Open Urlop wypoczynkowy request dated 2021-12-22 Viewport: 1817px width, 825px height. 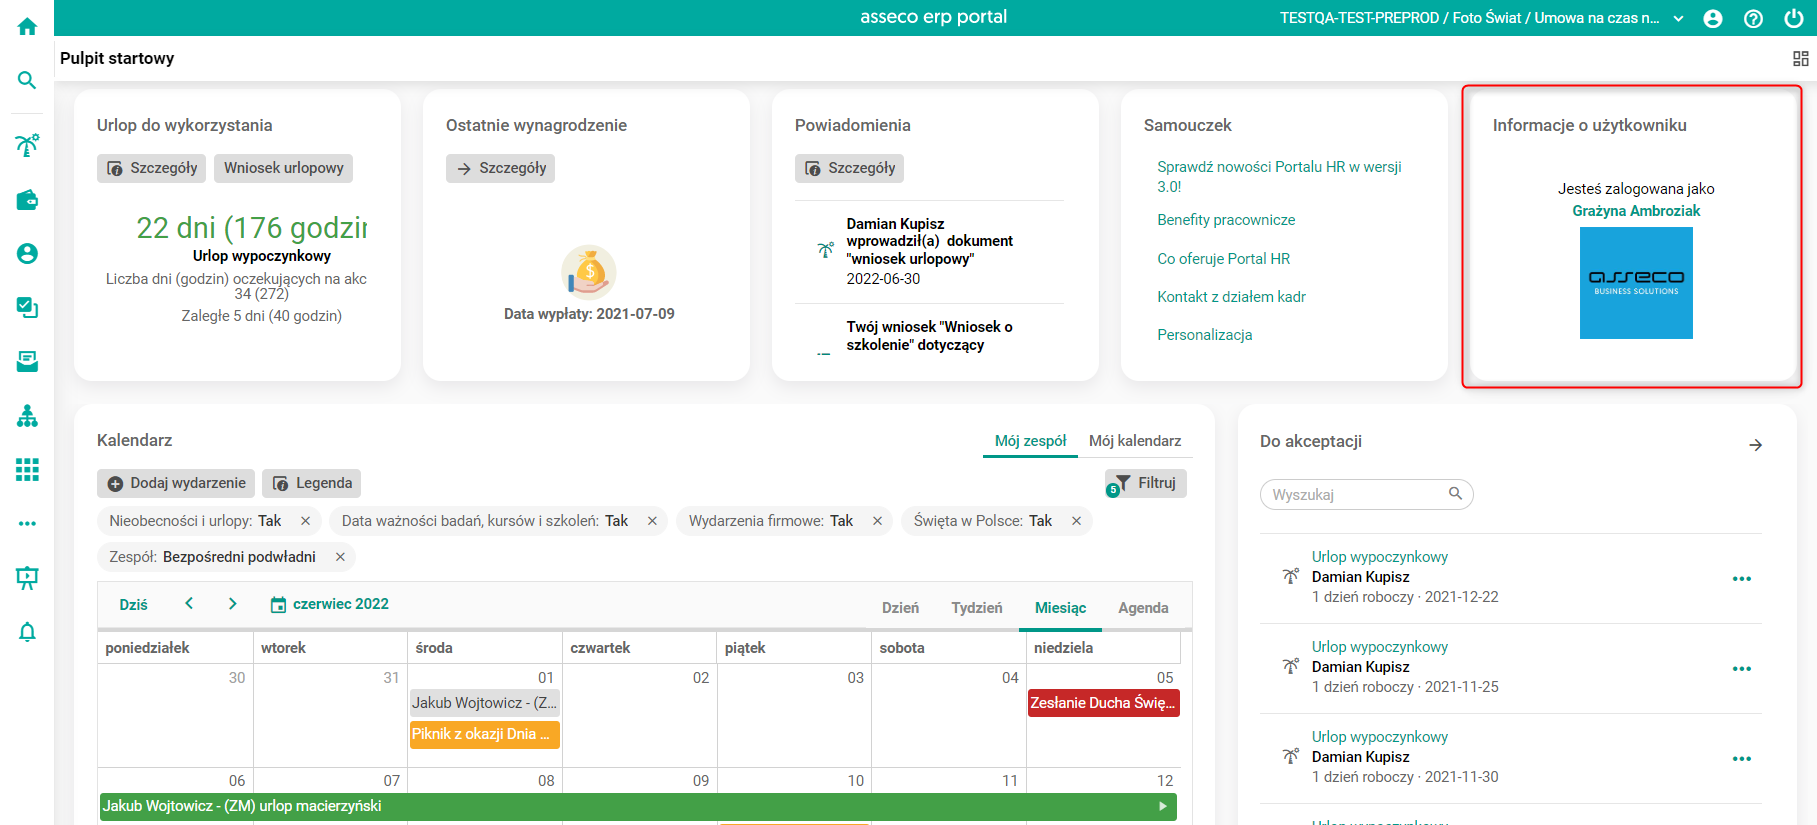[1380, 557]
